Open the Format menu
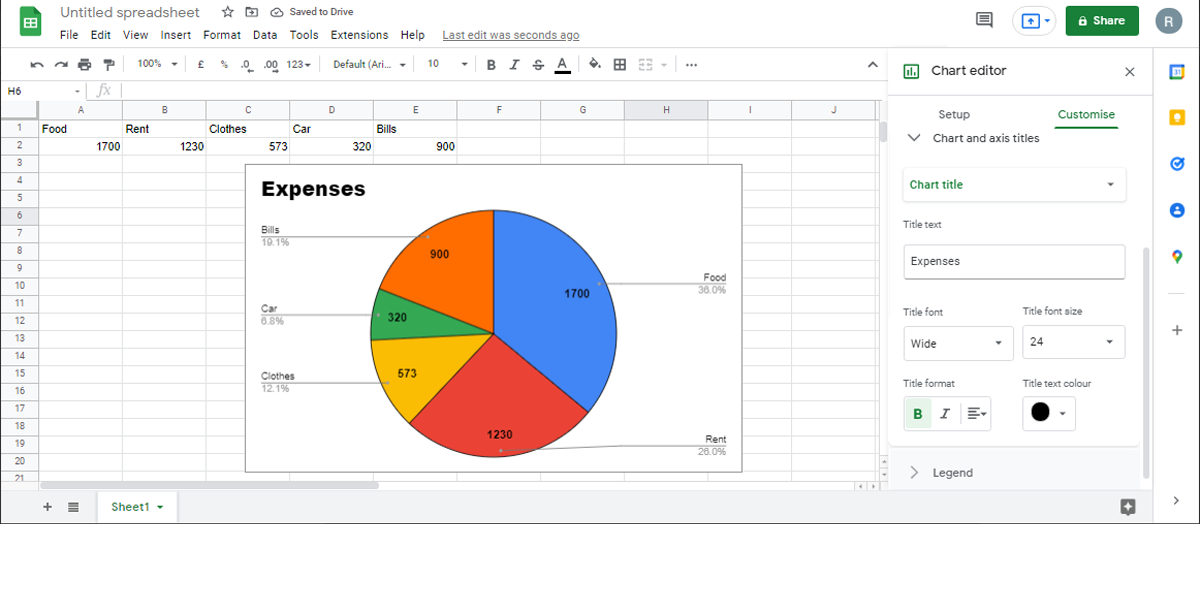The width and height of the screenshot is (1200, 600). 222,35
